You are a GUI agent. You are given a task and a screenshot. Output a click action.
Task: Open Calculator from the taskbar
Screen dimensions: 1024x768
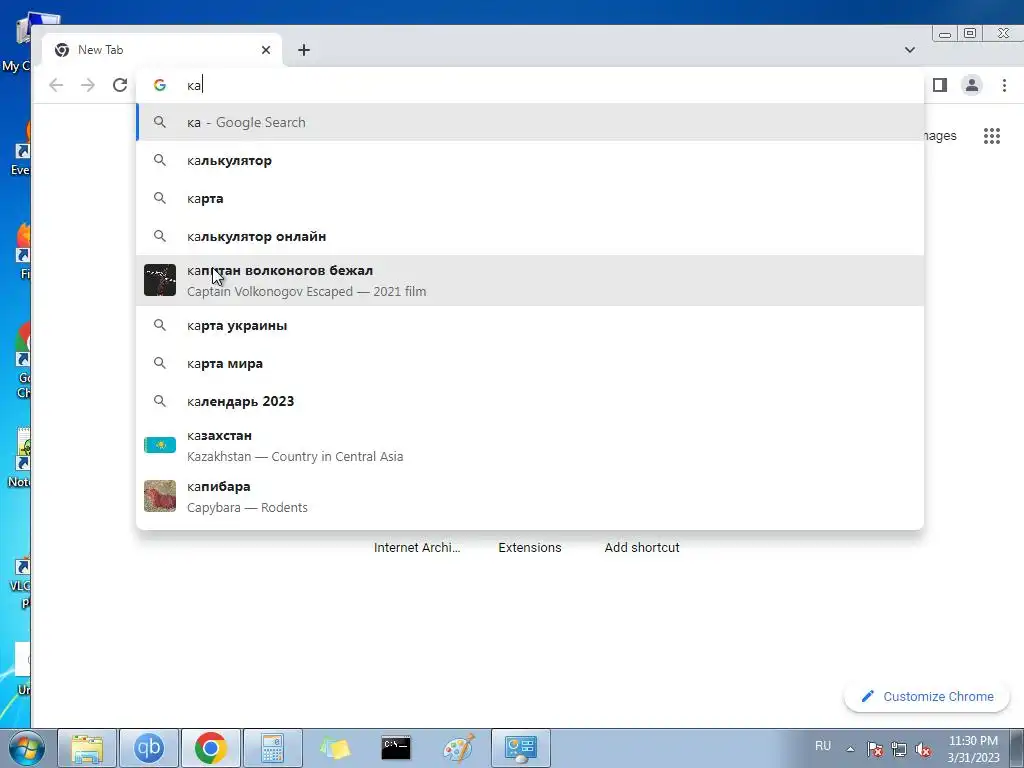(x=272, y=748)
